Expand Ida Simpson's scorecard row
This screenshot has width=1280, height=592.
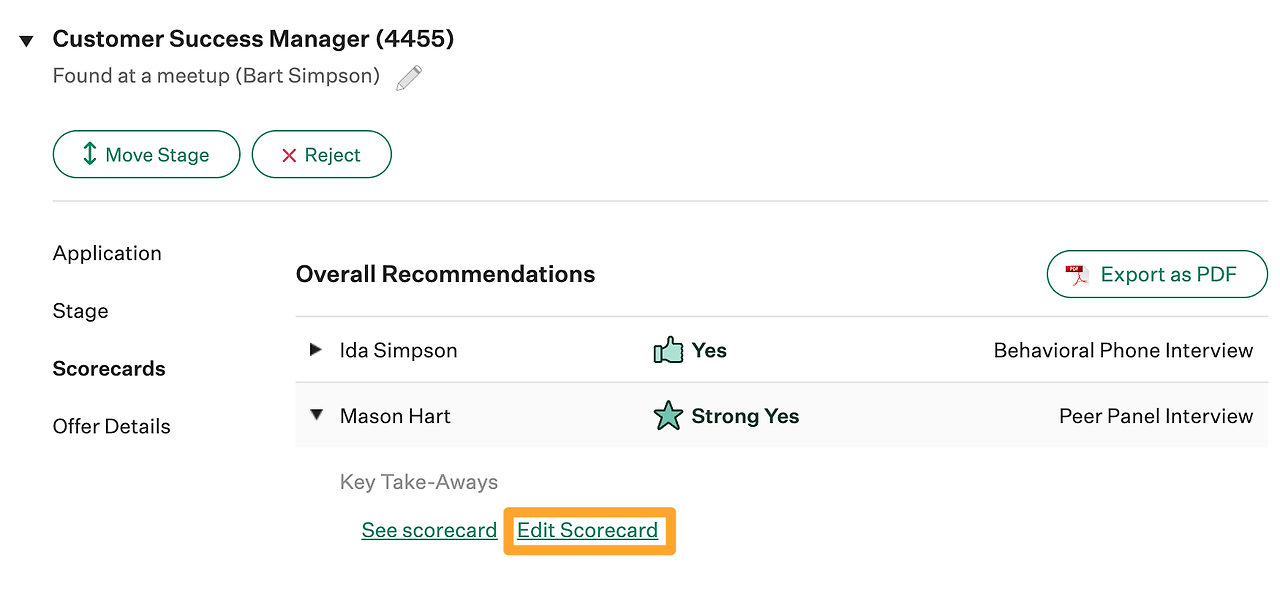(316, 350)
